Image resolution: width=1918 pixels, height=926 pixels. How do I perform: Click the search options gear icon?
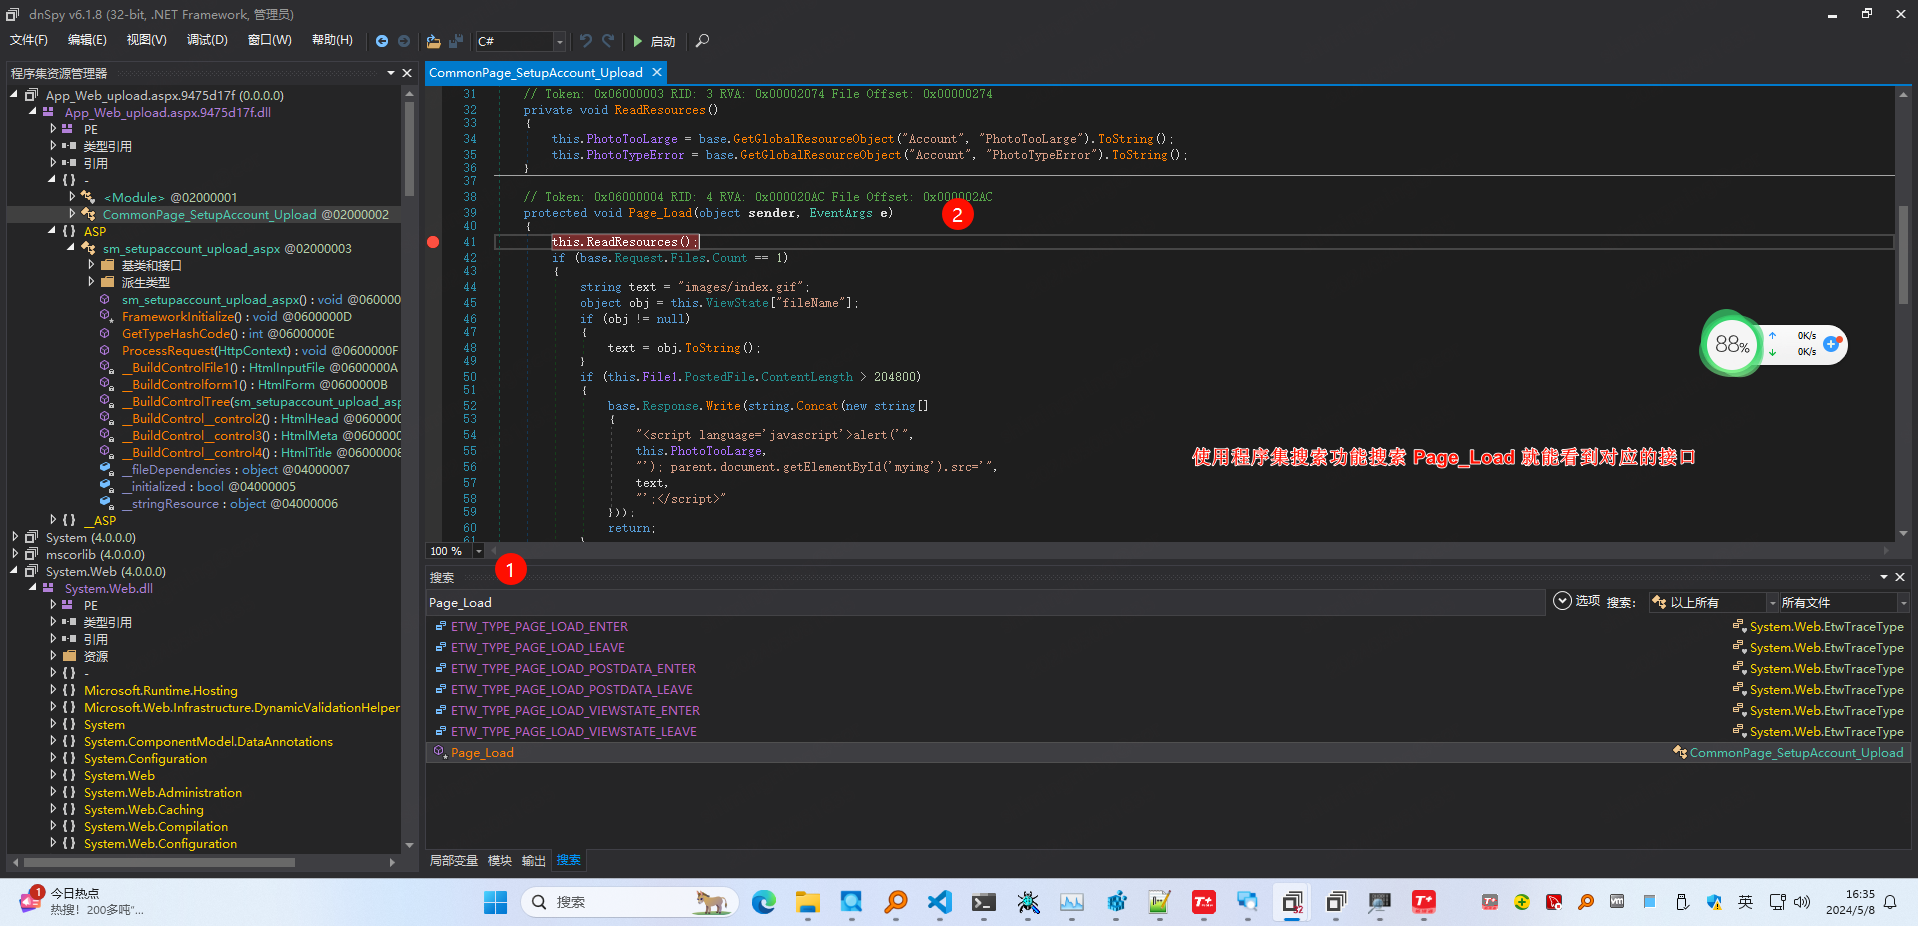click(x=1562, y=601)
